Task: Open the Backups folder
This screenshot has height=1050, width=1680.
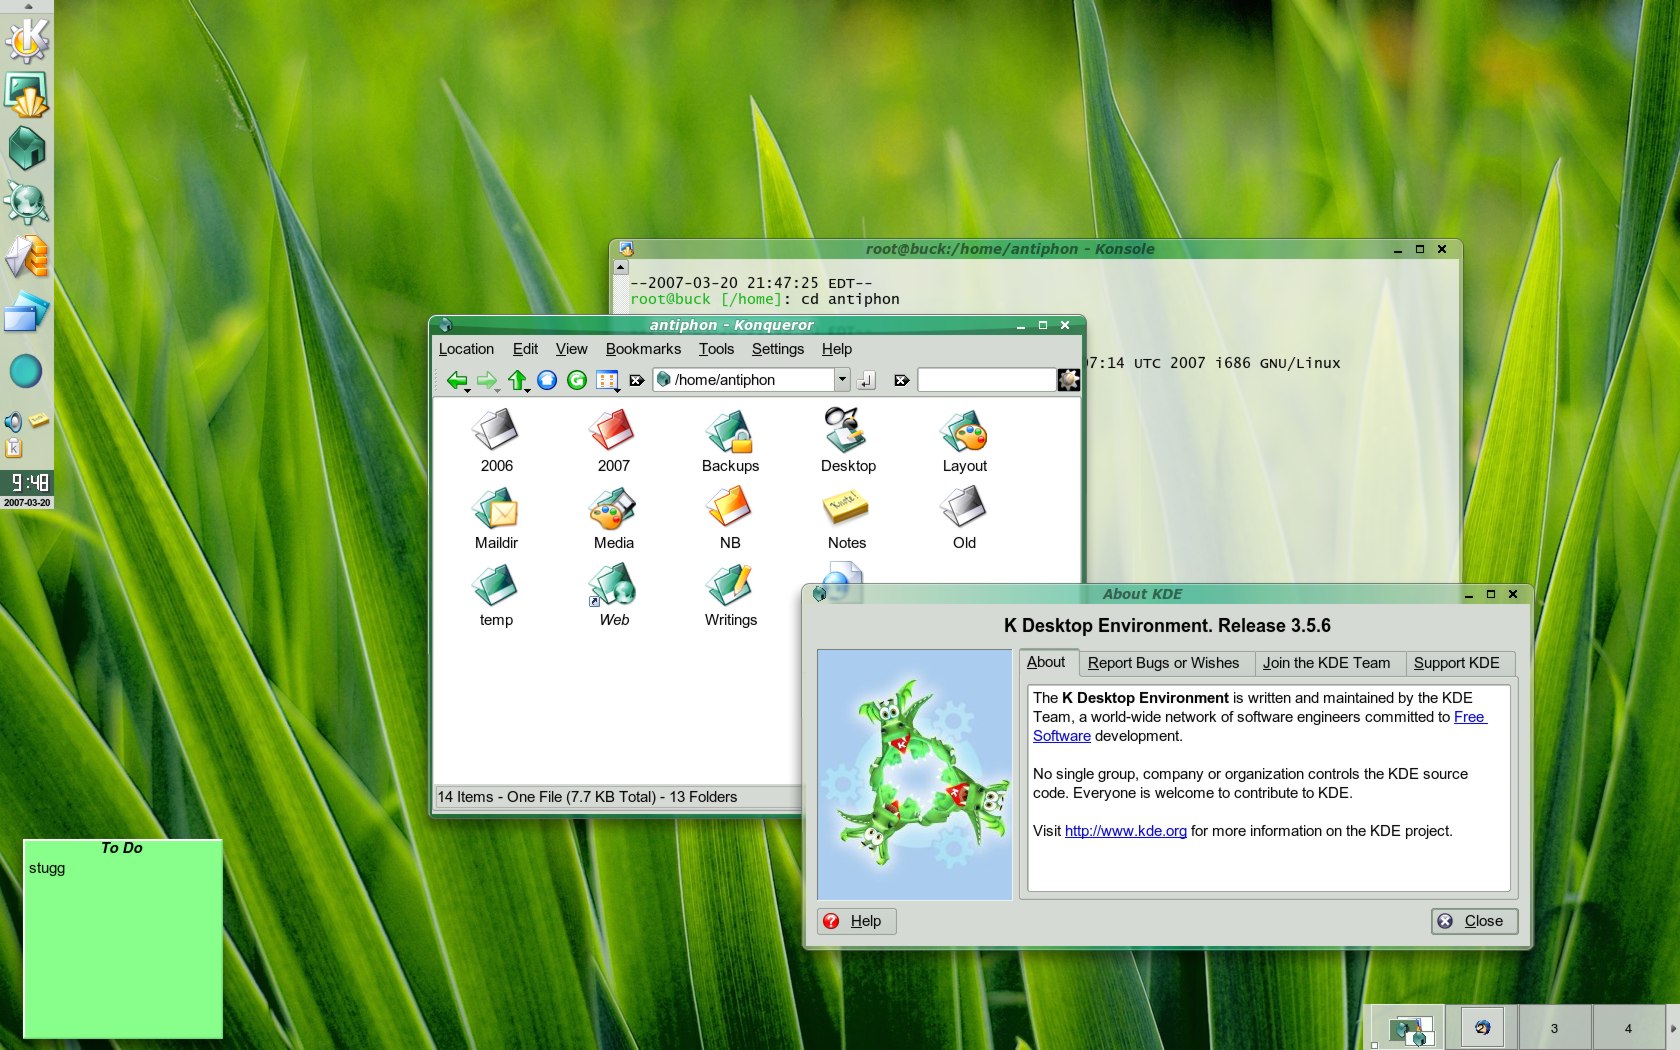Action: (730, 441)
